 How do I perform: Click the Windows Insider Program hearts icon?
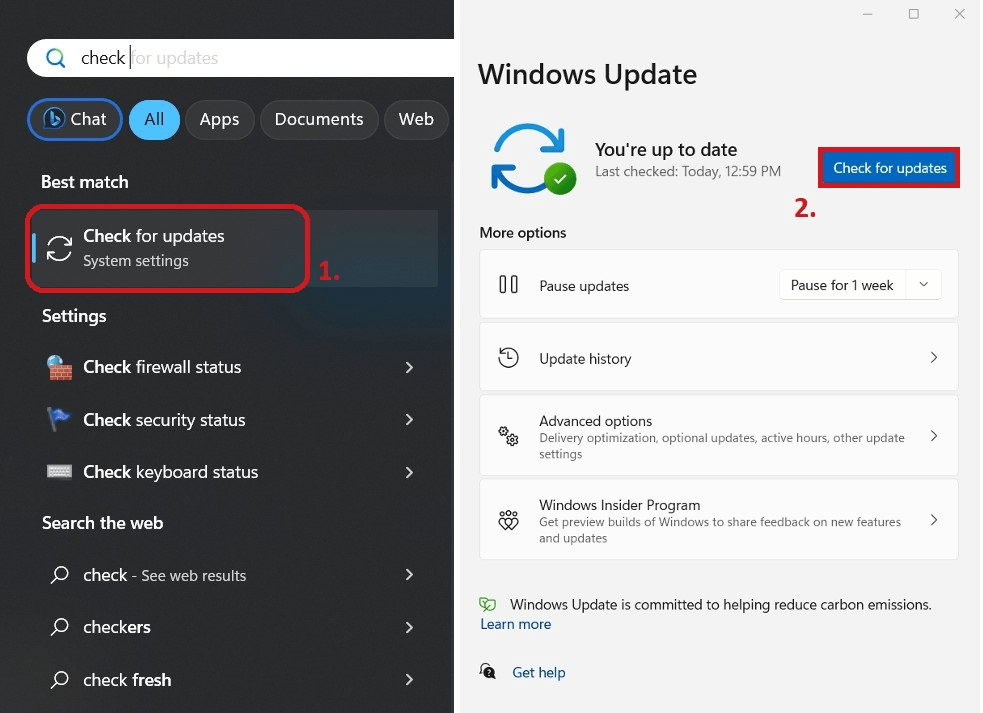508,520
